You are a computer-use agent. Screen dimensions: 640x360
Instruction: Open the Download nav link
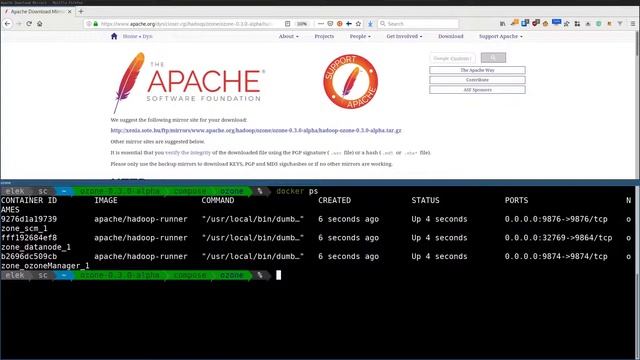(451, 36)
